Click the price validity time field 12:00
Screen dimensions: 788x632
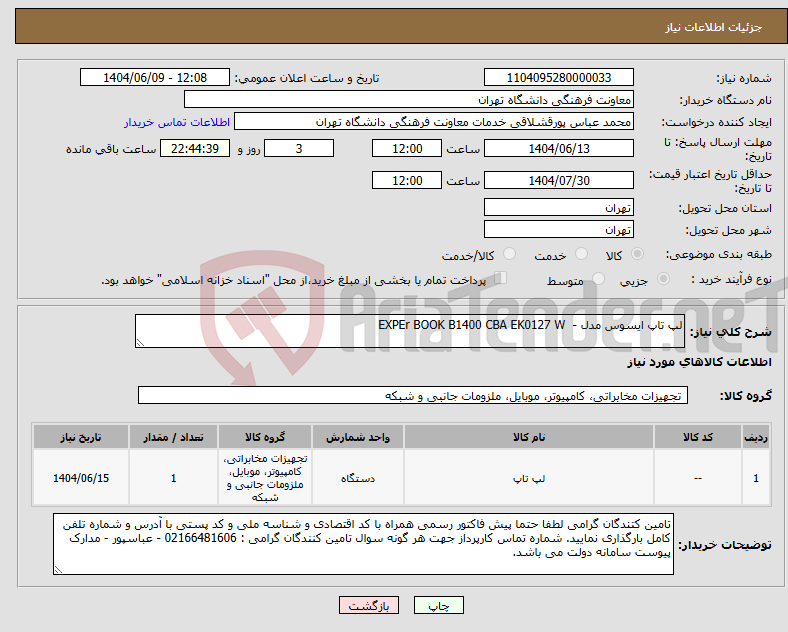pyautogui.click(x=407, y=180)
